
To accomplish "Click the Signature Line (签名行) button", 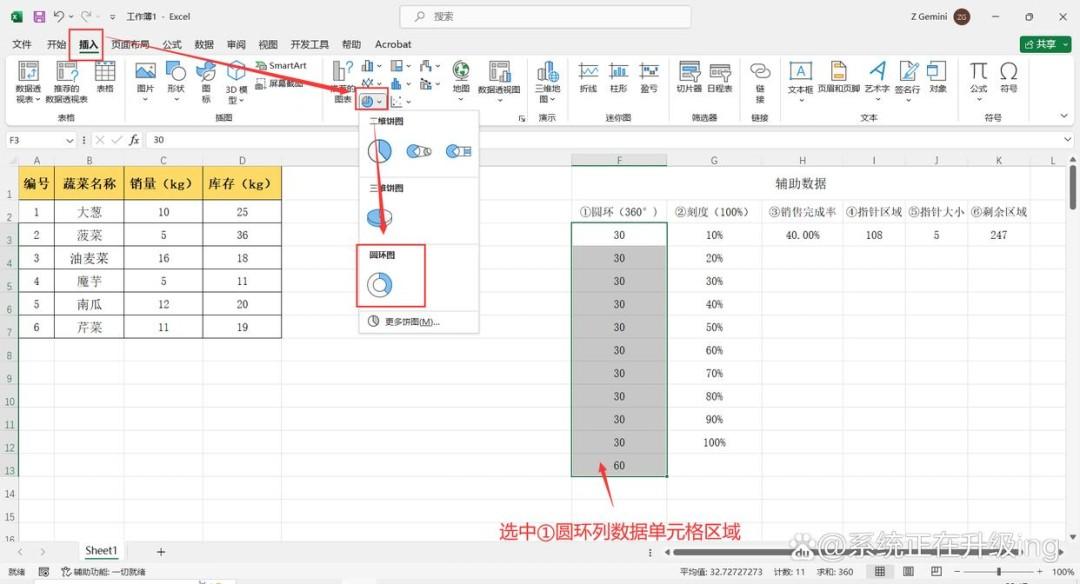I will pyautogui.click(x=908, y=81).
